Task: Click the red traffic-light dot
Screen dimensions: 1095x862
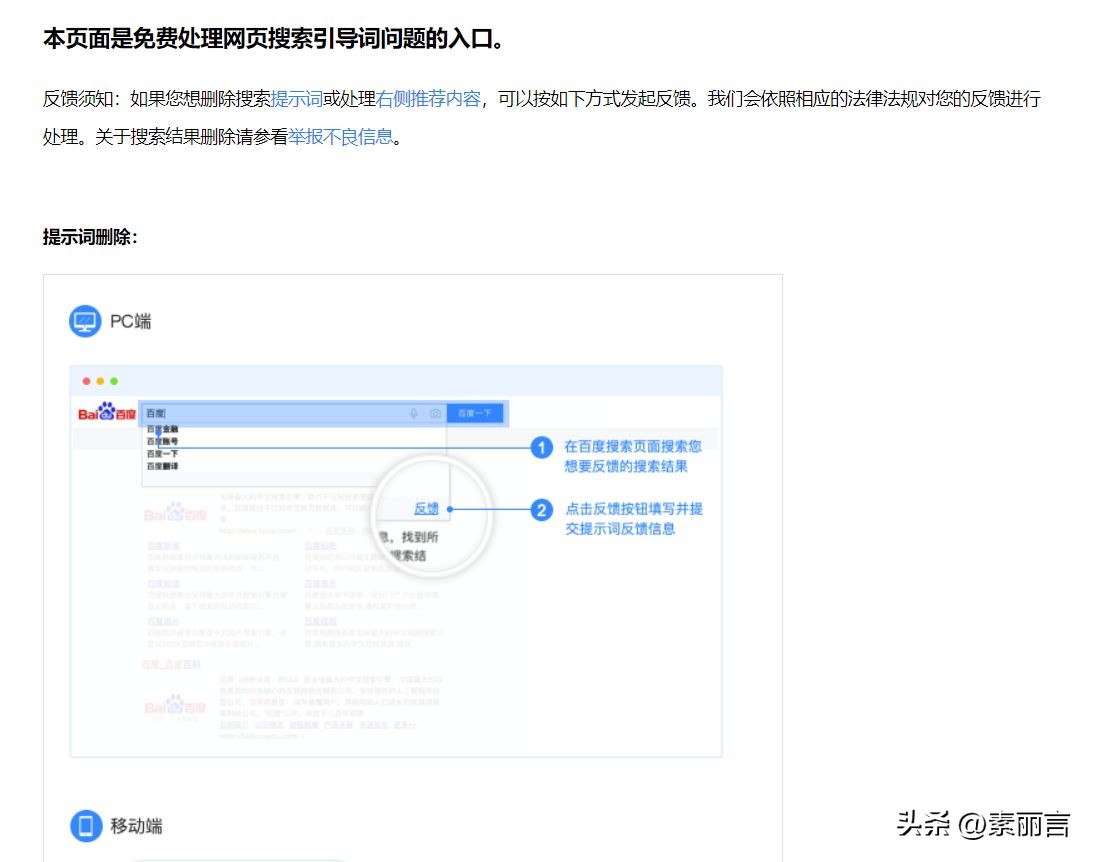Action: pyautogui.click(x=85, y=382)
